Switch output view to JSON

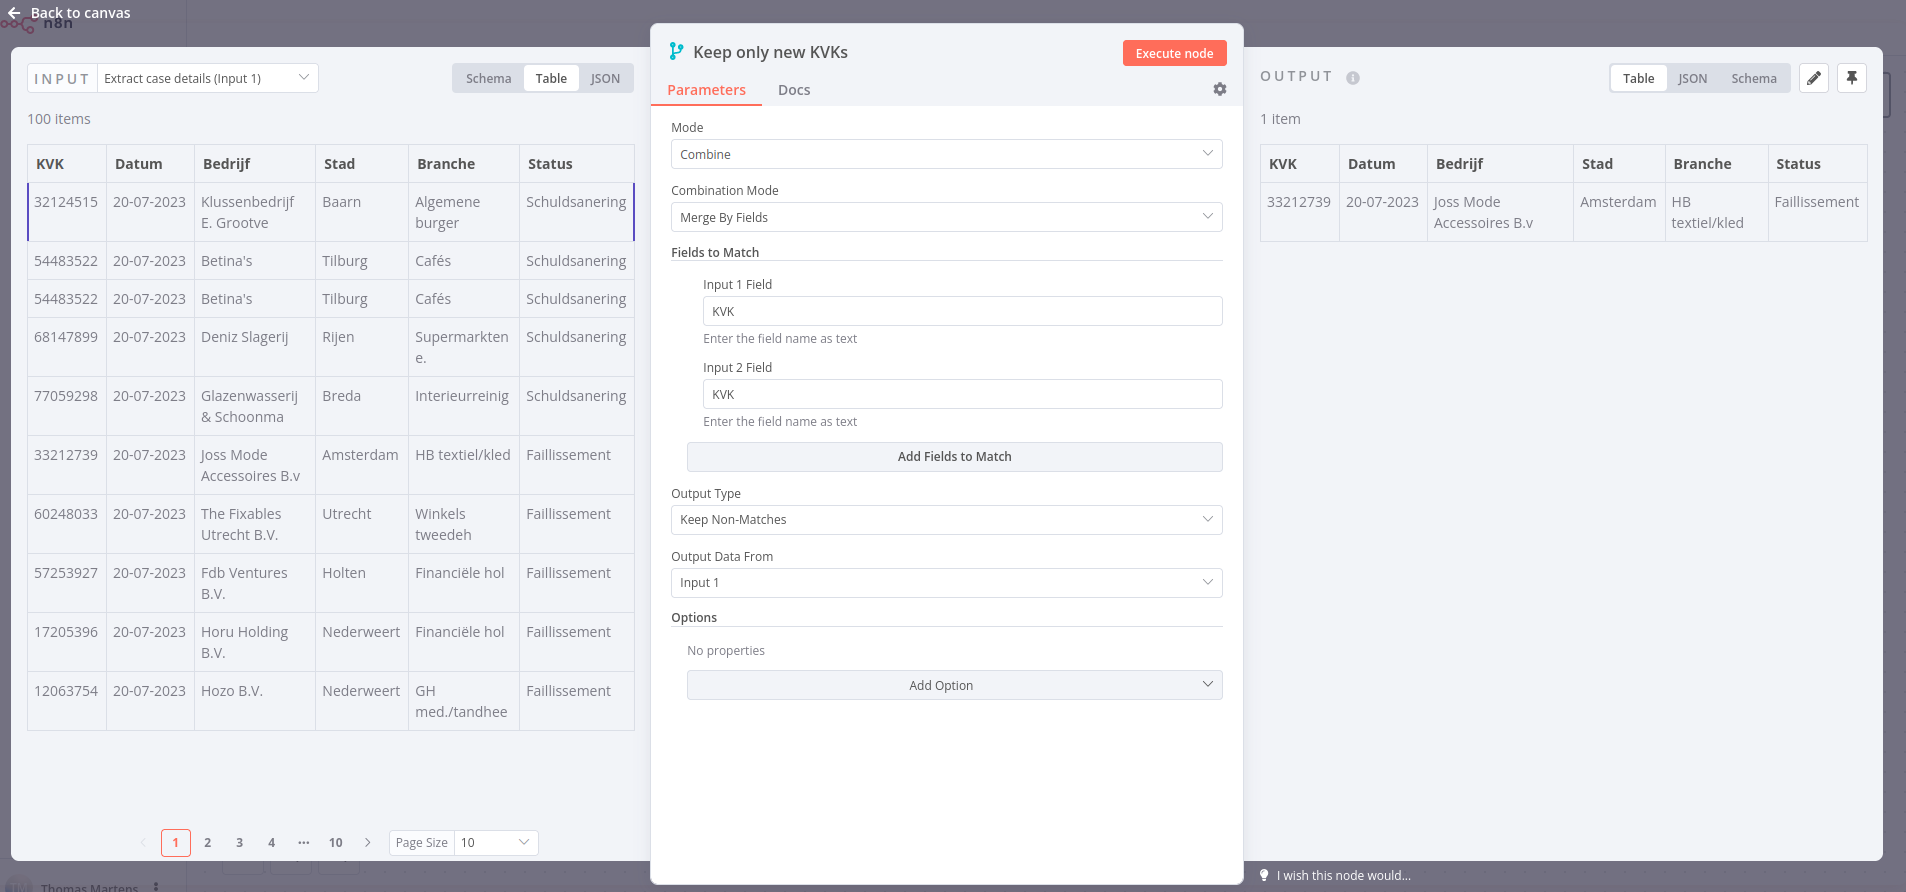tap(1692, 79)
